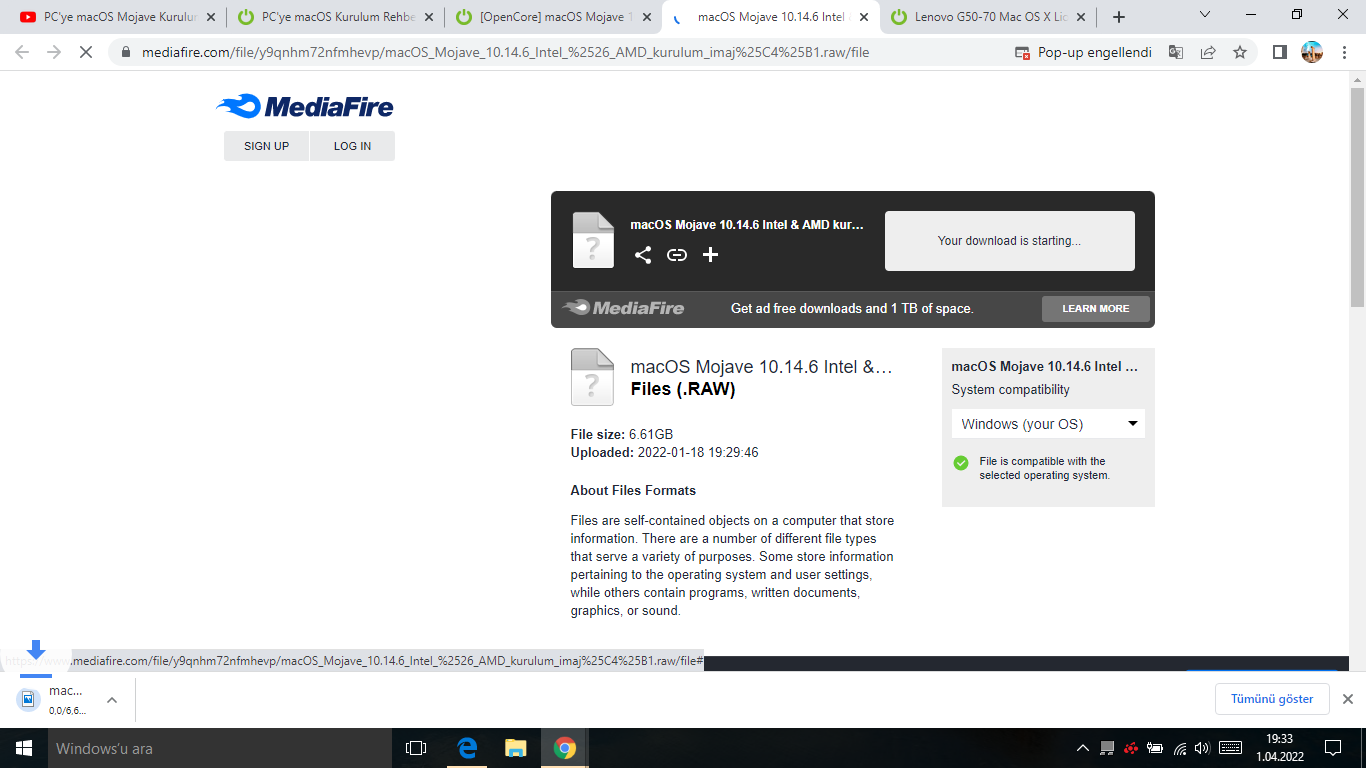Open File Explorer from the taskbar
This screenshot has width=1366, height=768.
pyautogui.click(x=516, y=748)
